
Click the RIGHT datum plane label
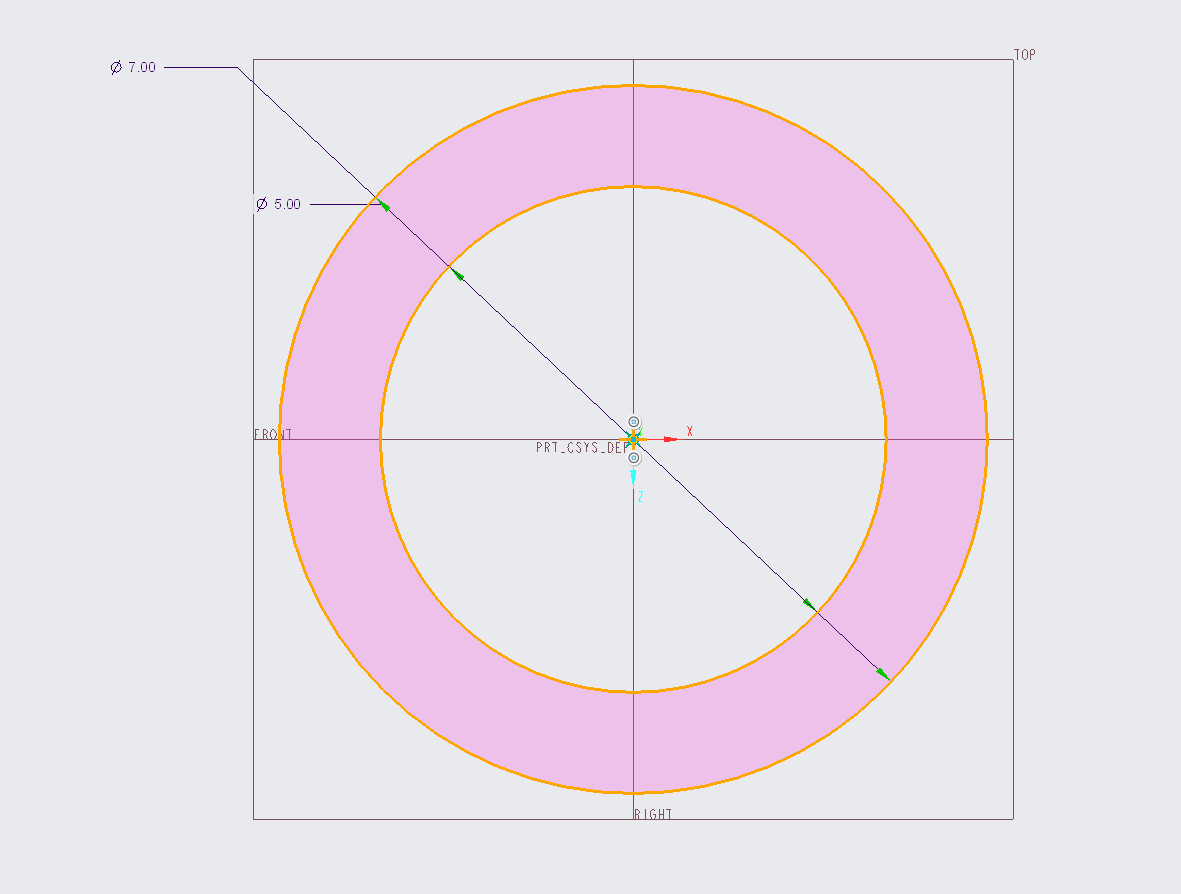(653, 814)
